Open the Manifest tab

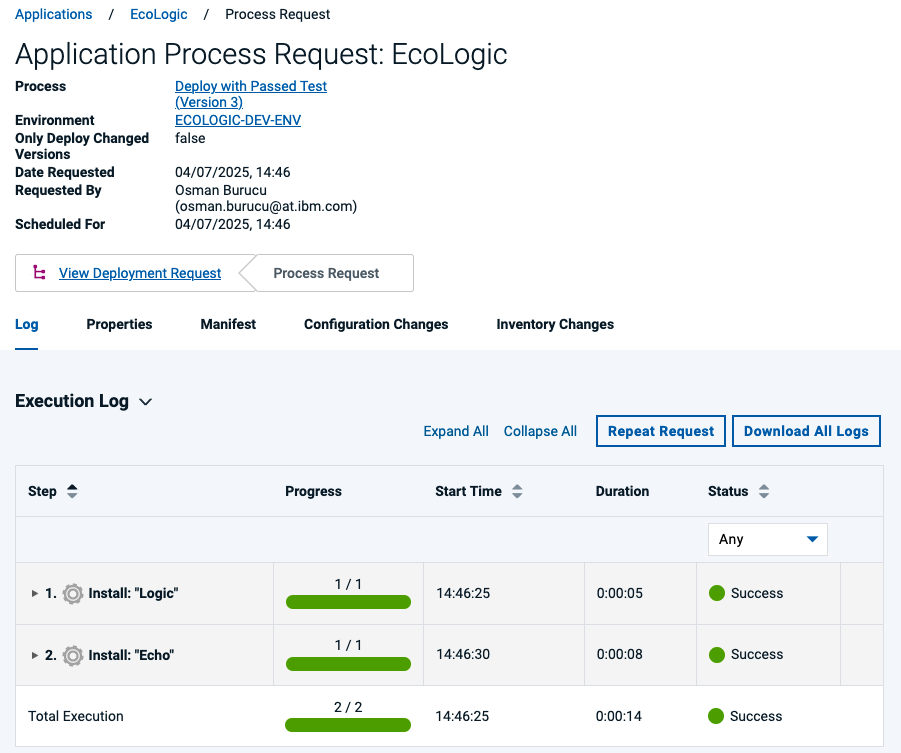pos(228,324)
